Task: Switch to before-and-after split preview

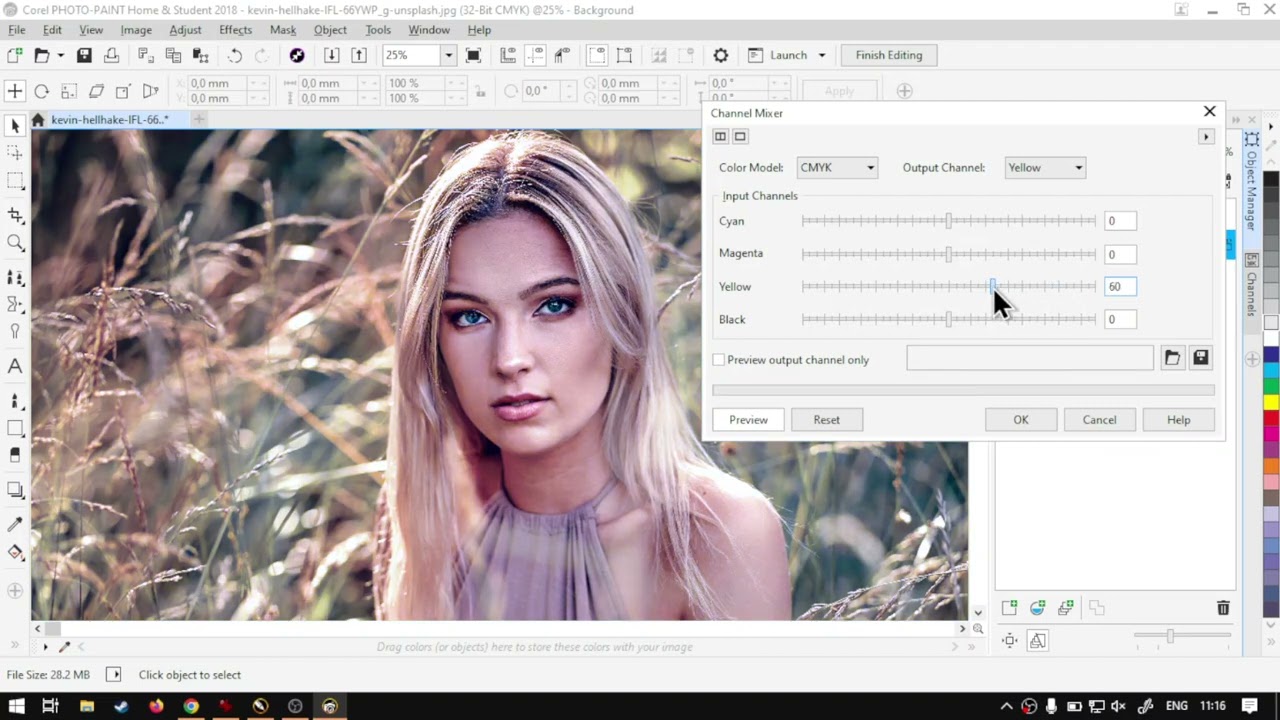Action: [720, 137]
